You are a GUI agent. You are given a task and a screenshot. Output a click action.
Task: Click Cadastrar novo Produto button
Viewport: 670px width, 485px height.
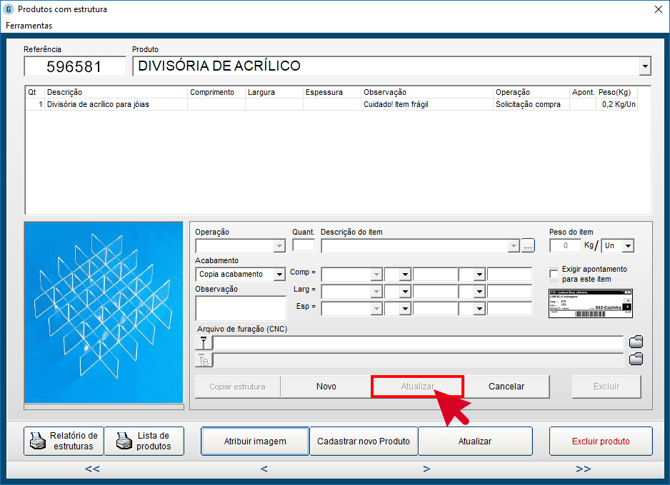tap(364, 441)
